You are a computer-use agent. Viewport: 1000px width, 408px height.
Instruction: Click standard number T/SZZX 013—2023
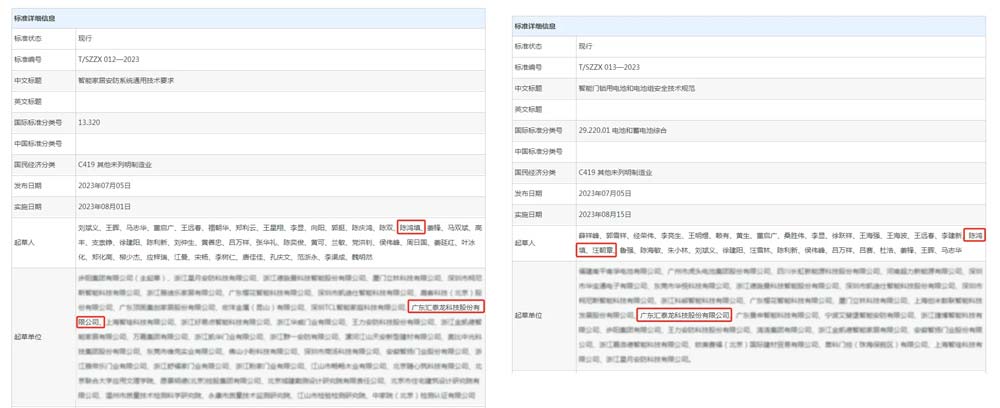point(609,66)
